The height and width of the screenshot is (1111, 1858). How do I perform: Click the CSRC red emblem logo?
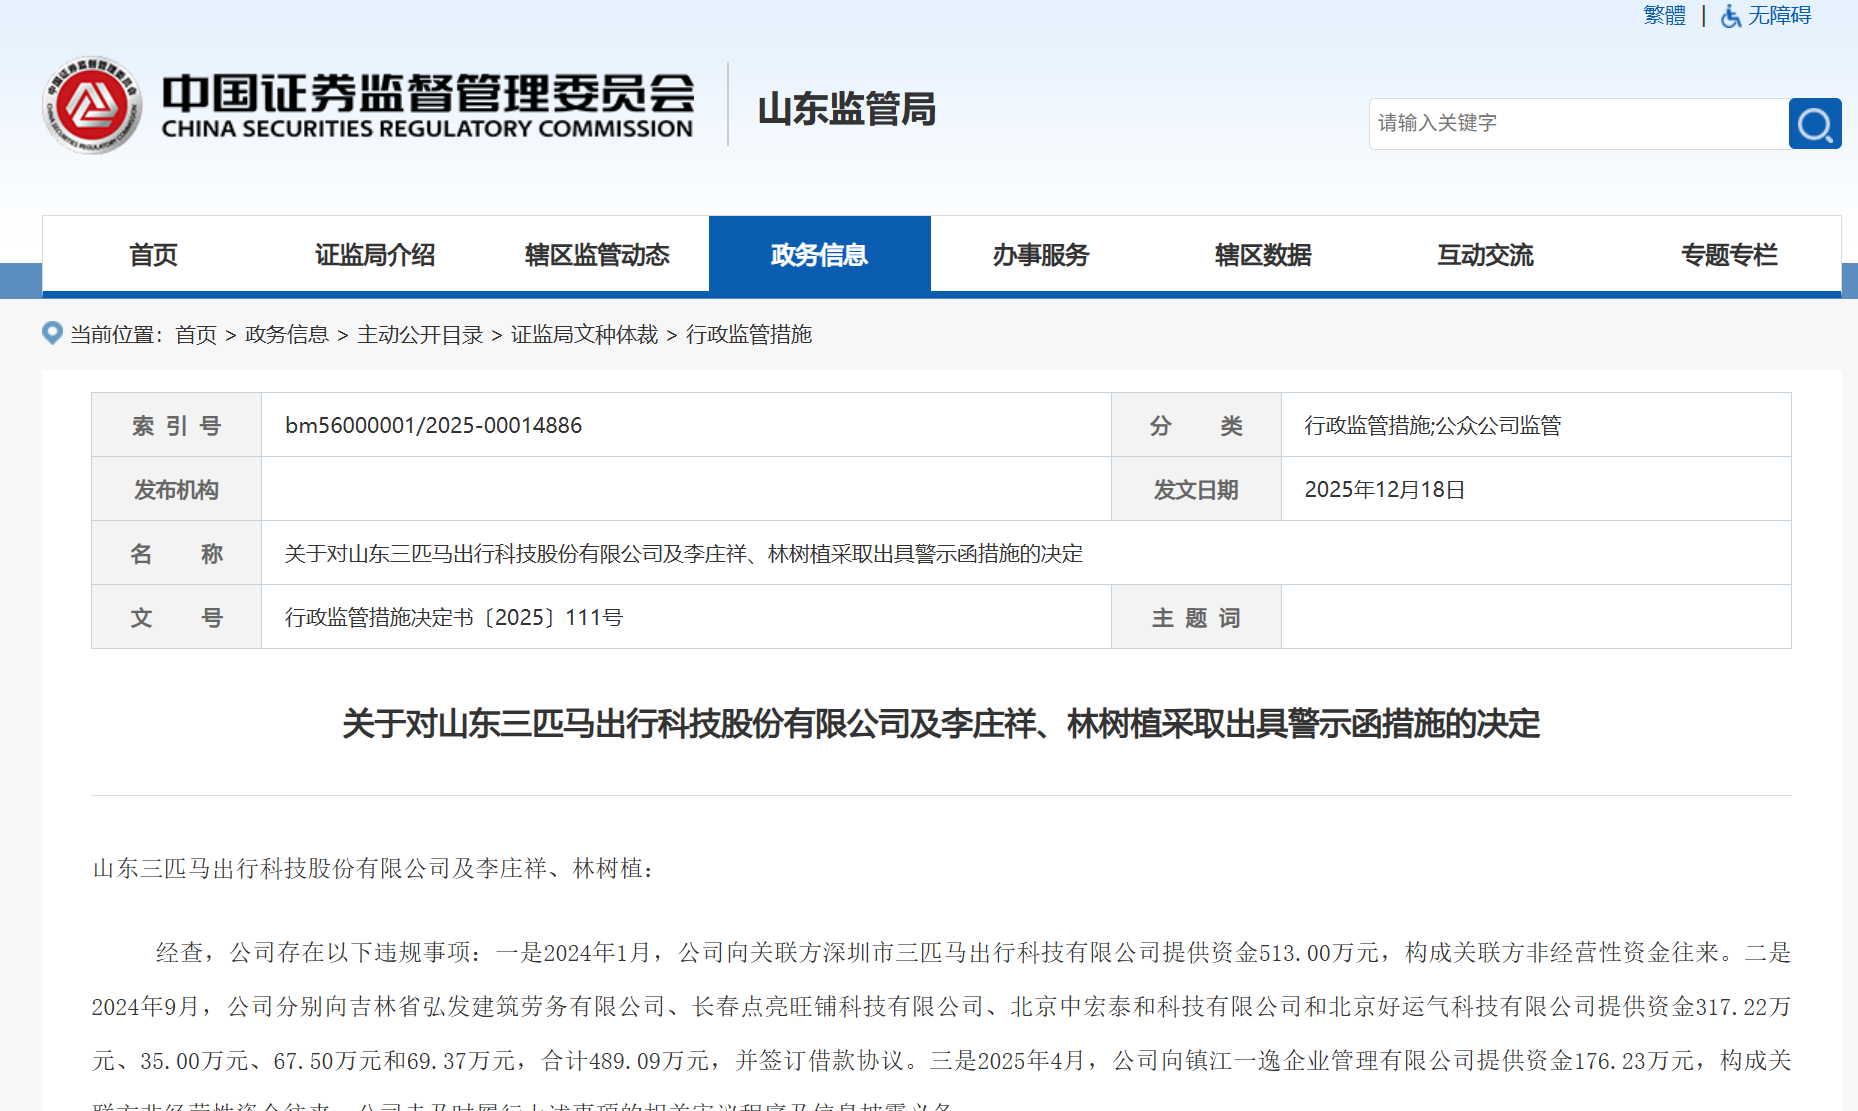pyautogui.click(x=92, y=106)
